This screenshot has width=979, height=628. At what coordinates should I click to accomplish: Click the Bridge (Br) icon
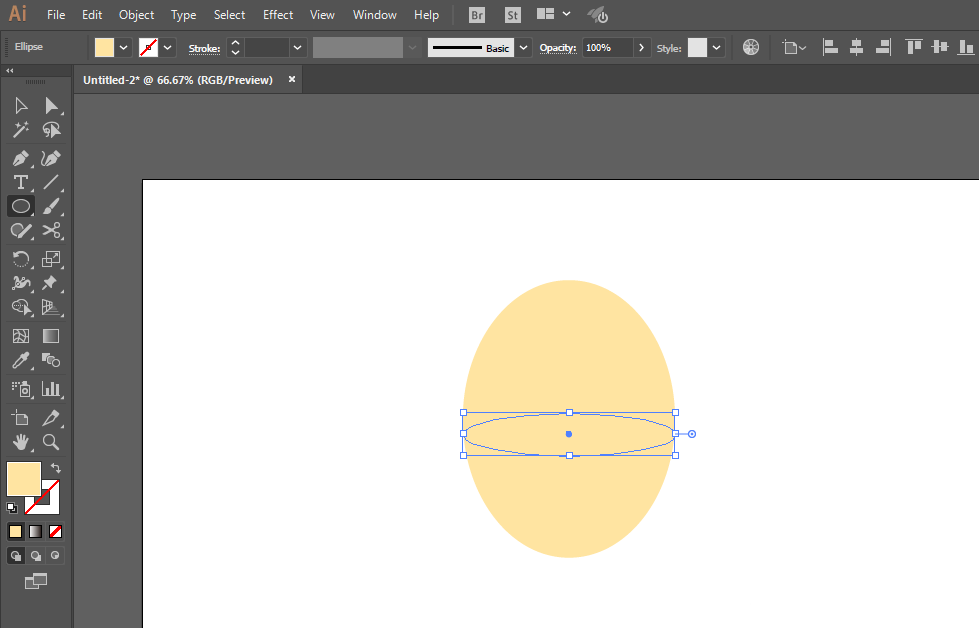click(477, 15)
